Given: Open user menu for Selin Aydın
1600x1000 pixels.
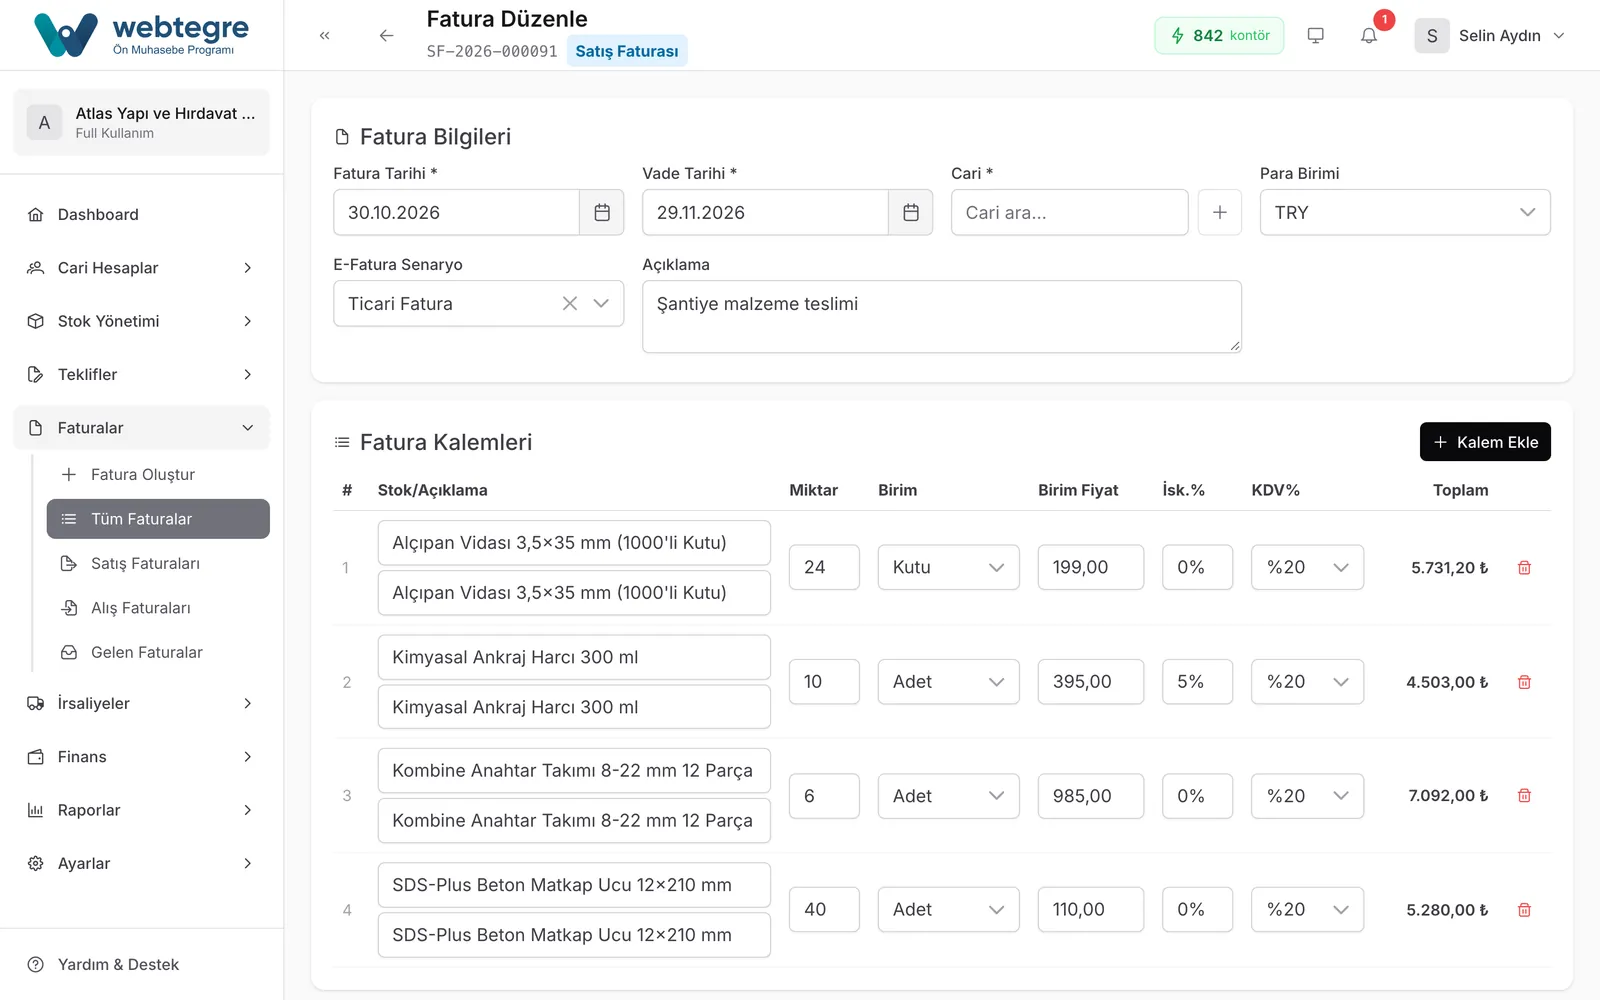Looking at the screenshot, I should point(1490,35).
